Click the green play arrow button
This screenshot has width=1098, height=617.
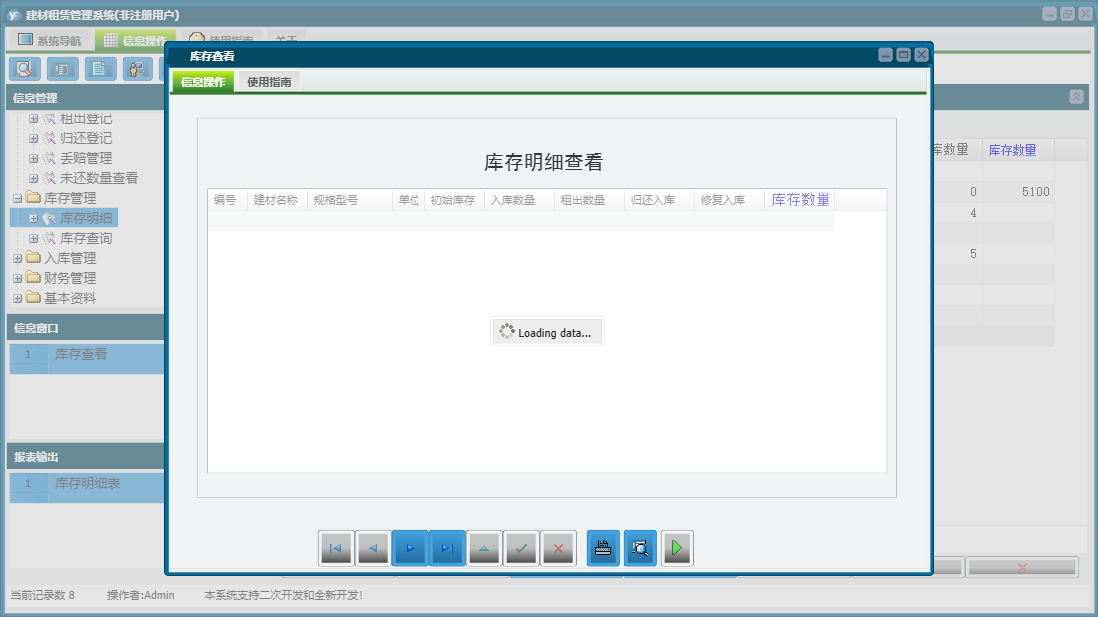(x=676, y=548)
